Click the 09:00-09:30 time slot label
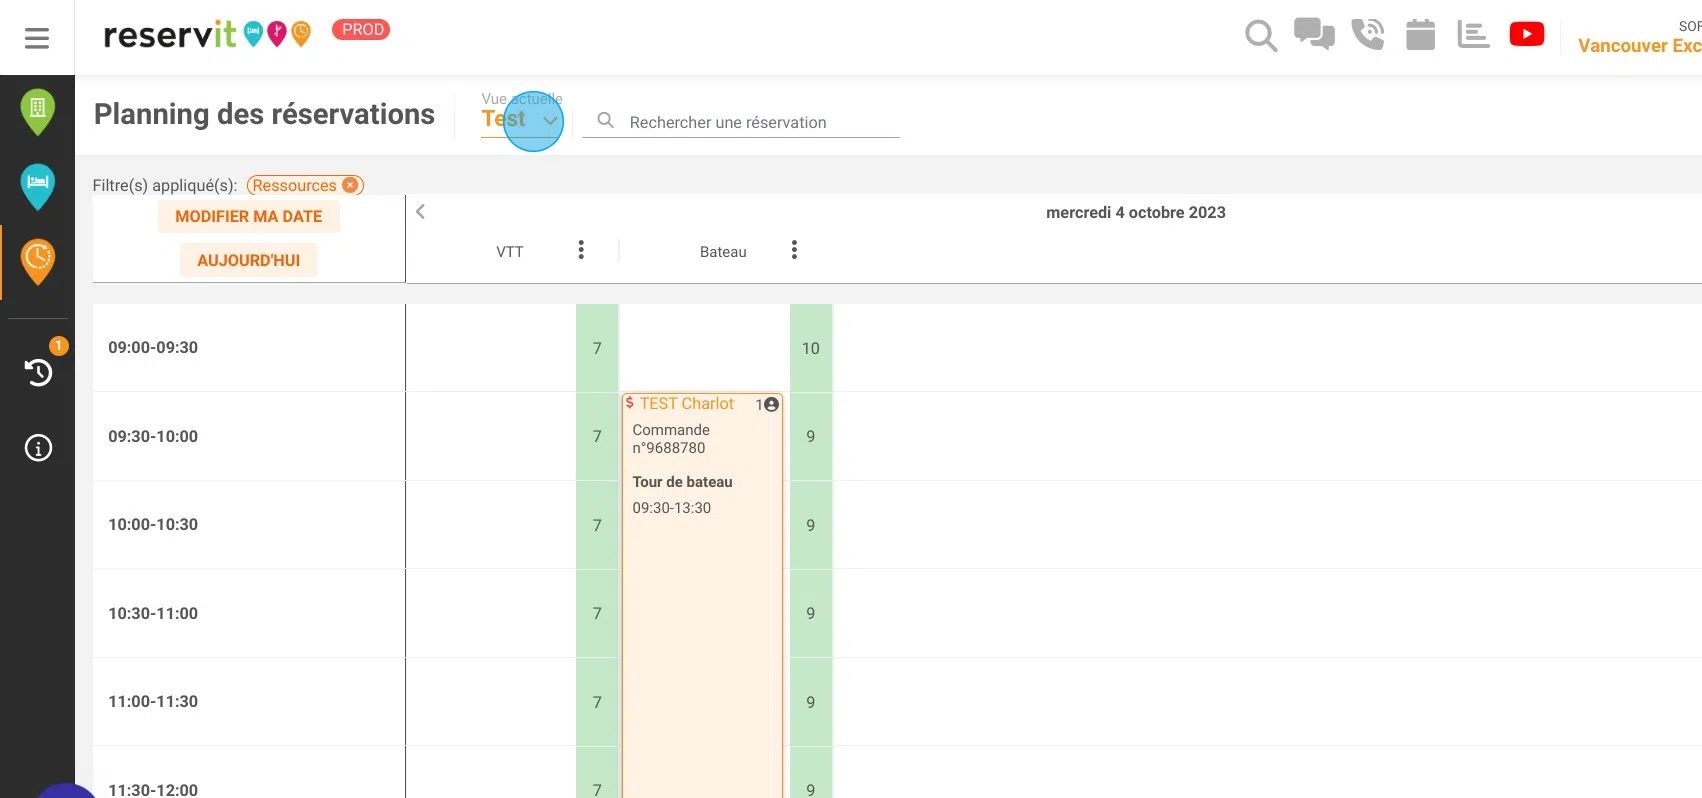 point(153,347)
